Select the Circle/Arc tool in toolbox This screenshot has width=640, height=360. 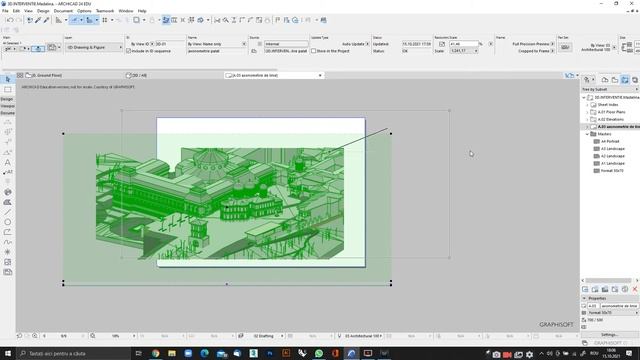[x=7, y=222]
